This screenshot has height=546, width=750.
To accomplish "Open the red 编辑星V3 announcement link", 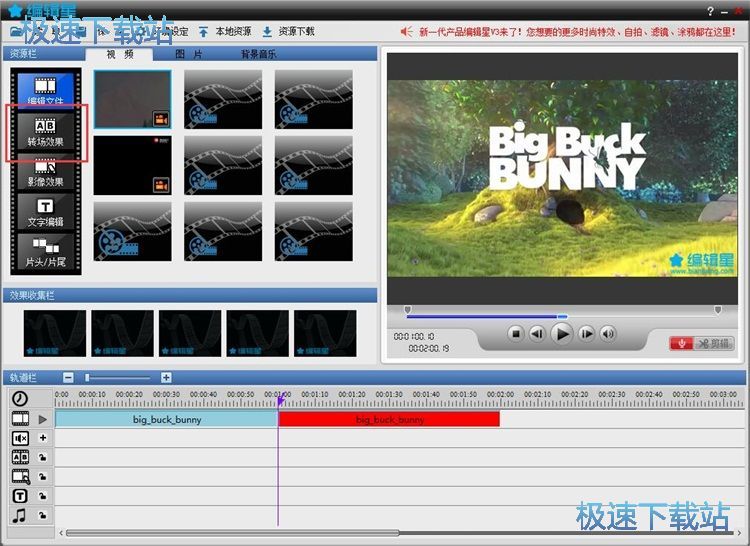I will pos(577,32).
